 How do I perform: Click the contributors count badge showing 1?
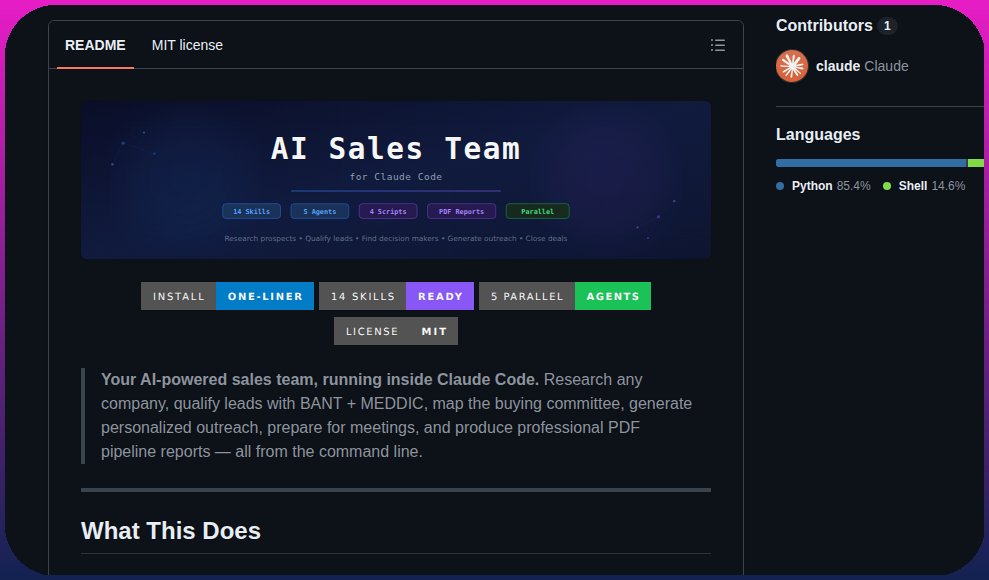pos(887,26)
